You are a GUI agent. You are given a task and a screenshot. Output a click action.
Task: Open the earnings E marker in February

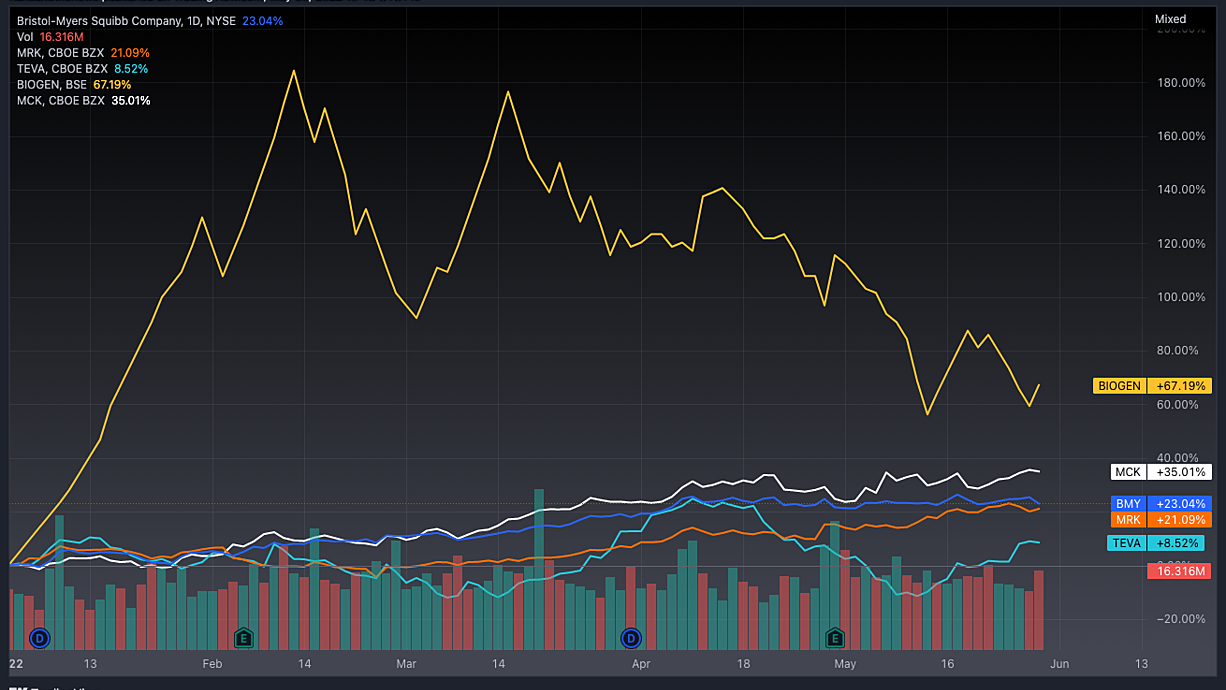pos(243,637)
